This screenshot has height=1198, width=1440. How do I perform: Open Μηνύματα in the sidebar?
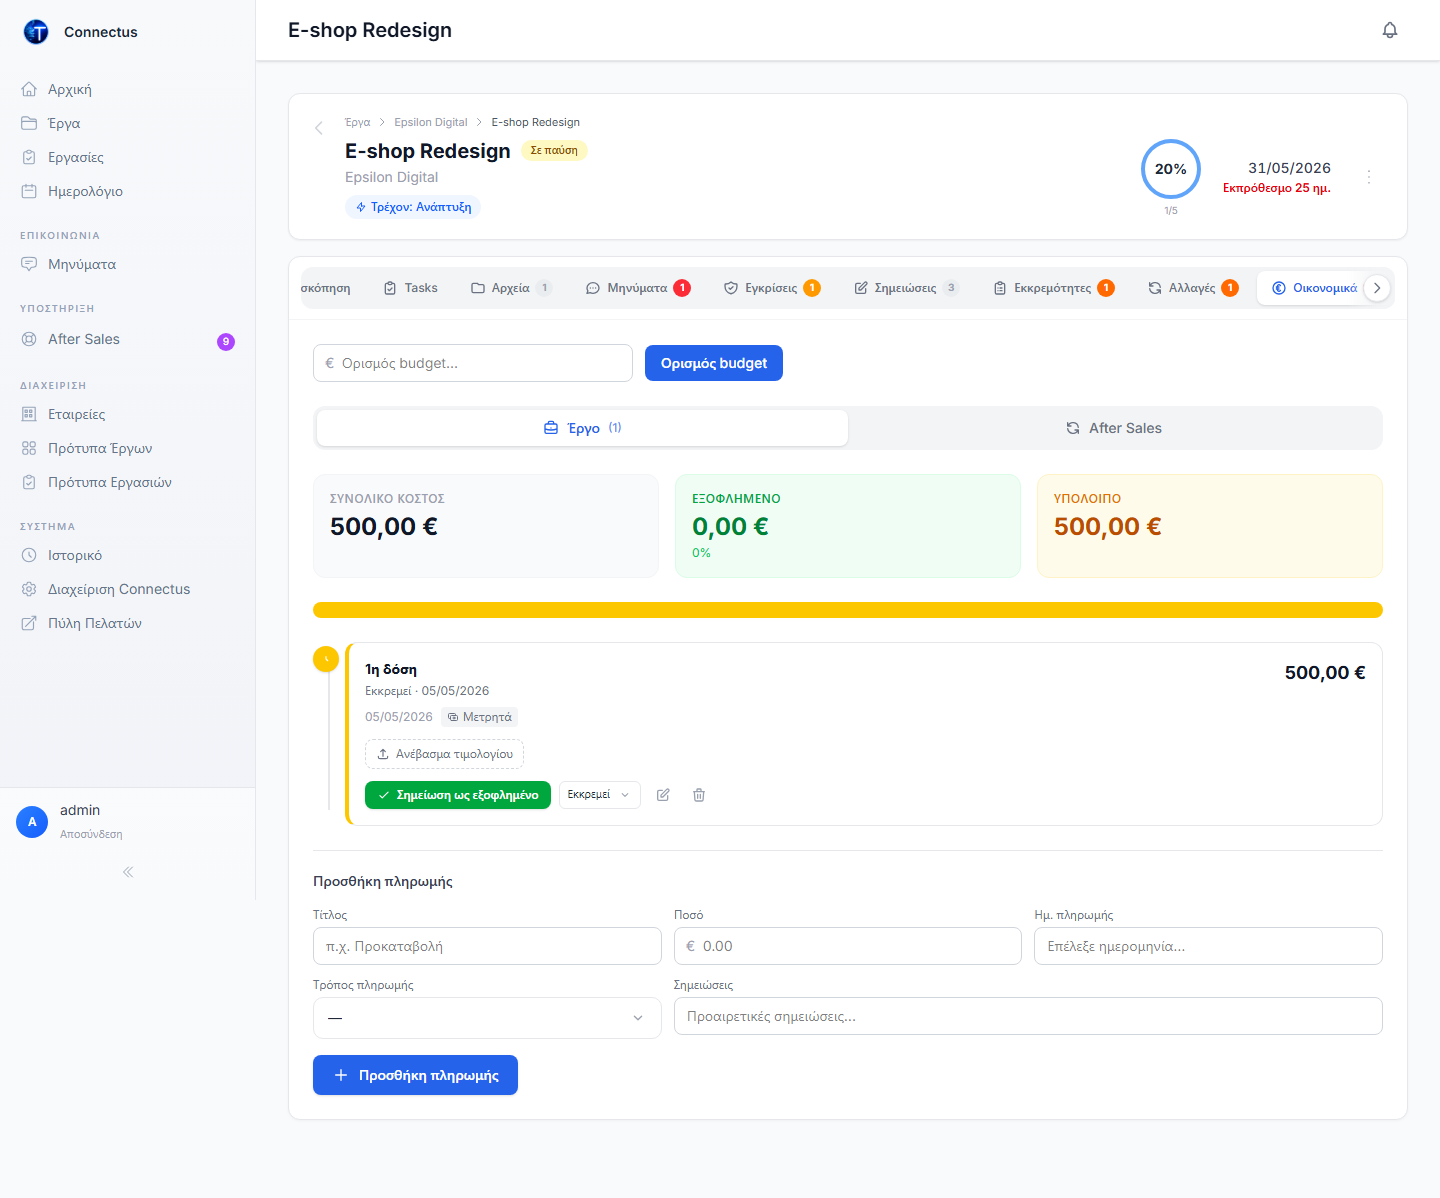tap(128, 264)
